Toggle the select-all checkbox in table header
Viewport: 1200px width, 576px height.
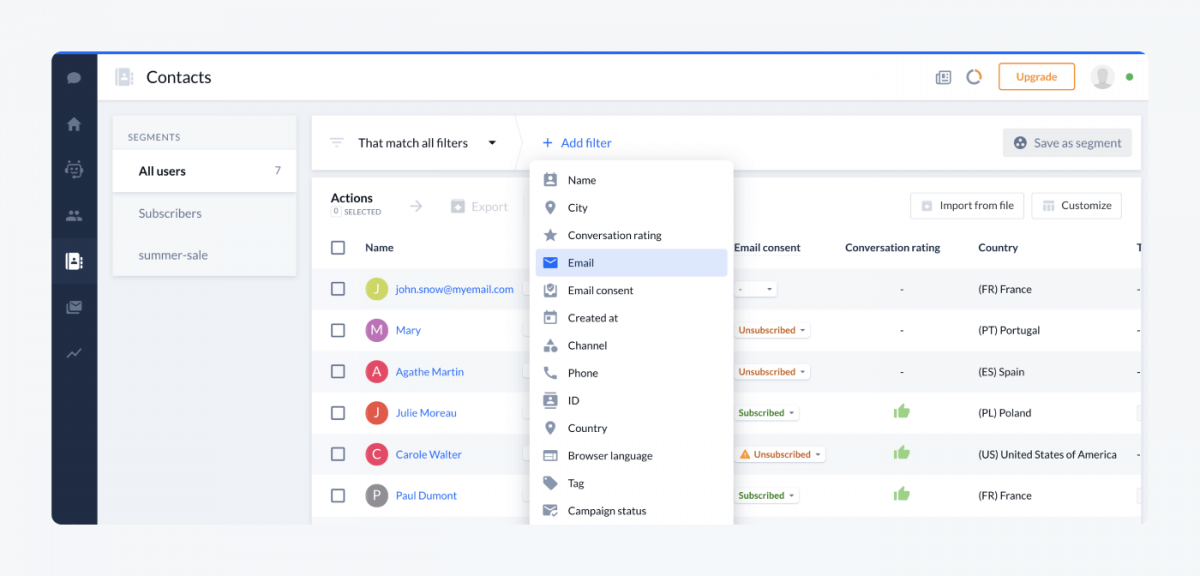click(x=338, y=247)
